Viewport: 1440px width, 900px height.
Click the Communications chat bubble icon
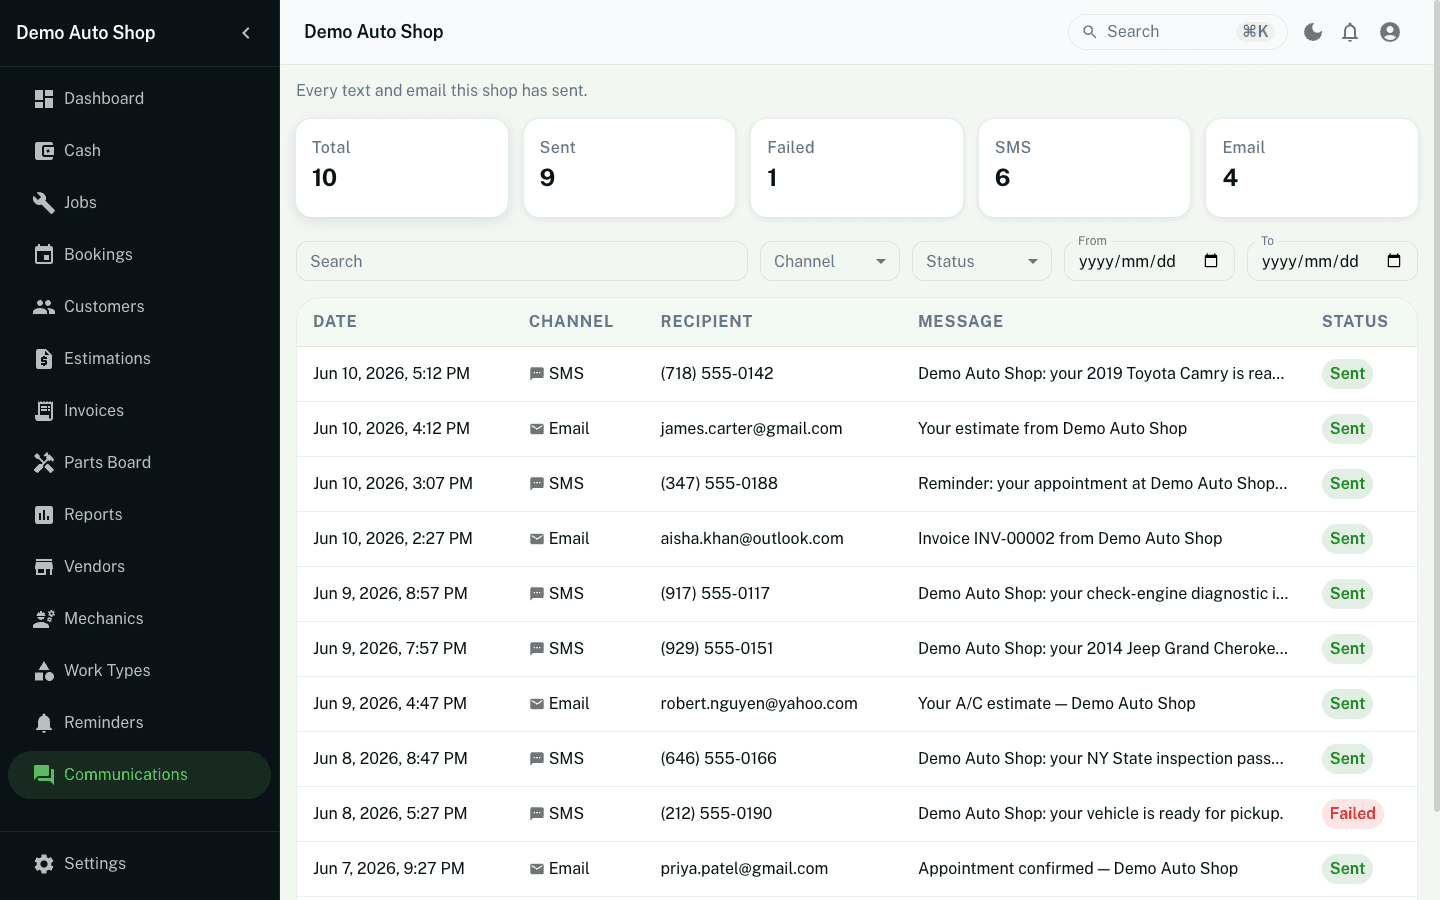tap(44, 774)
